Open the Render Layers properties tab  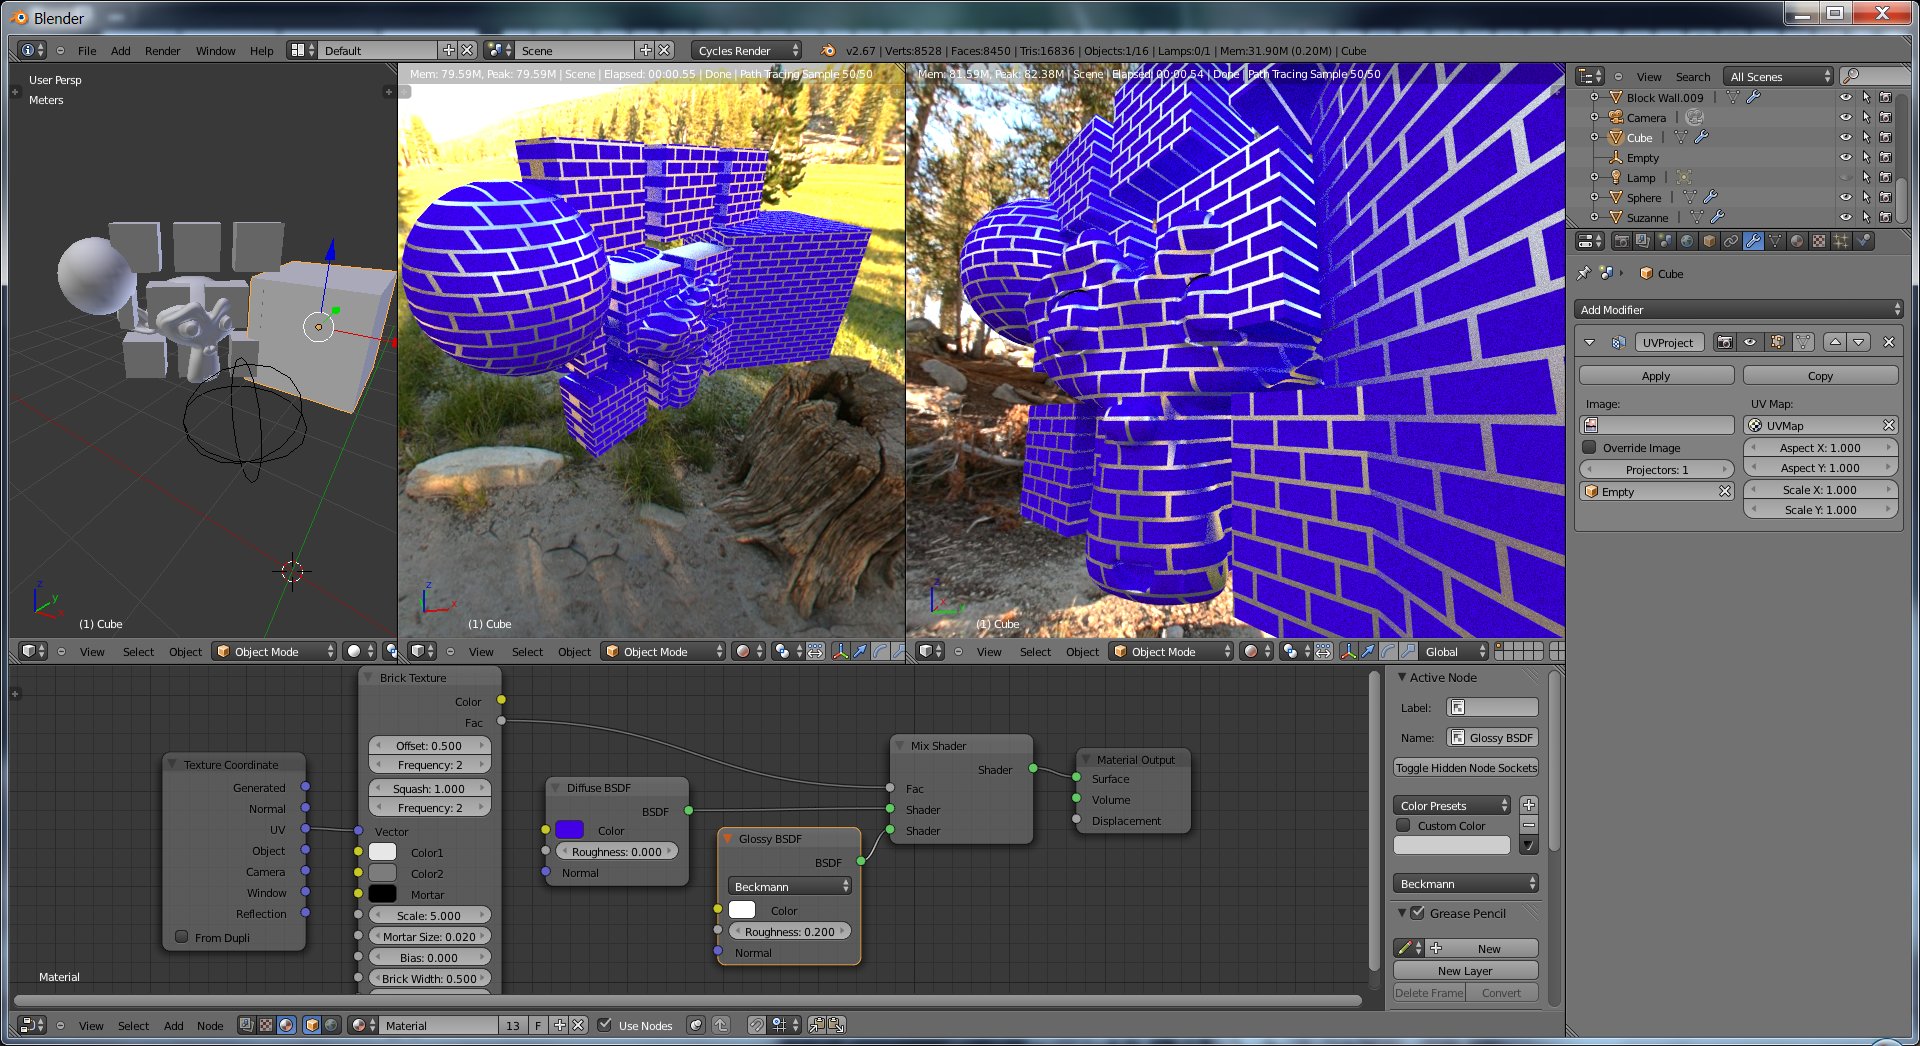[x=1643, y=241]
